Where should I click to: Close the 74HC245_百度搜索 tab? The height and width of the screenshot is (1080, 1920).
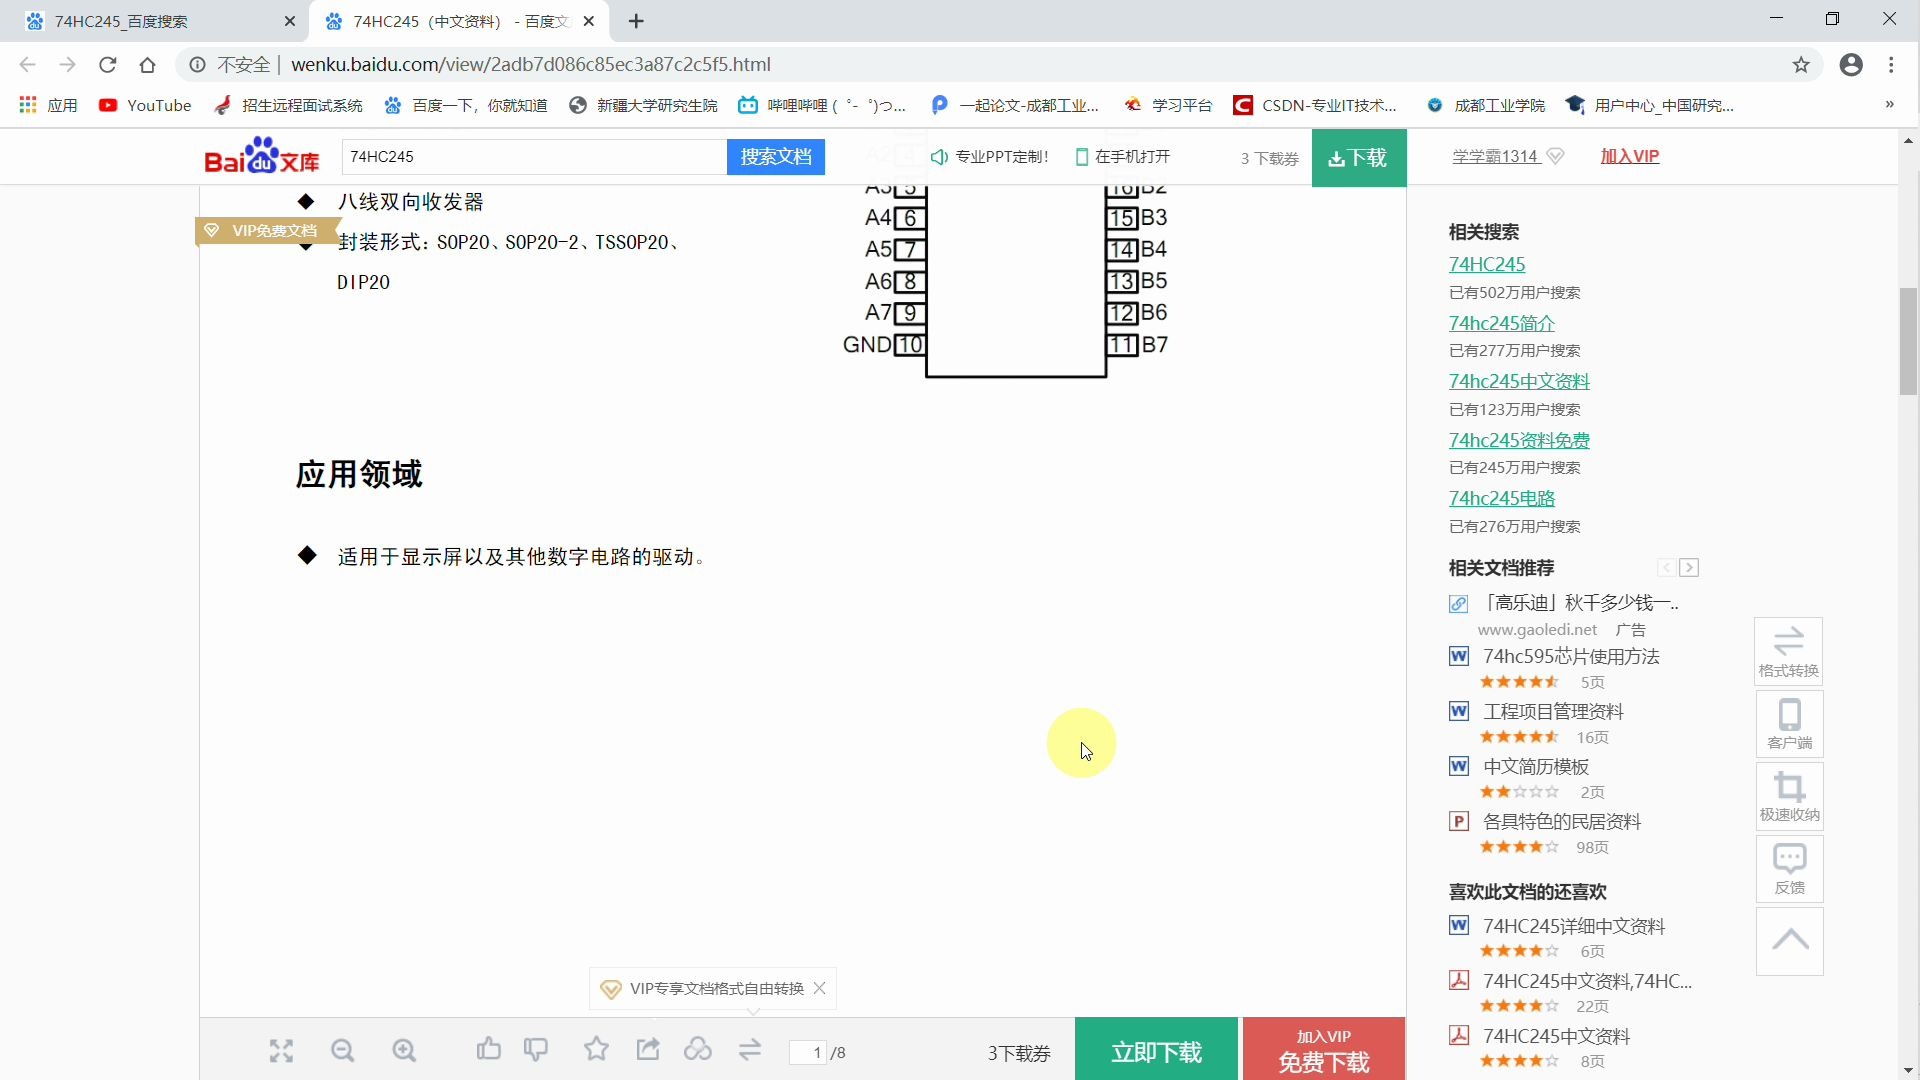point(290,21)
